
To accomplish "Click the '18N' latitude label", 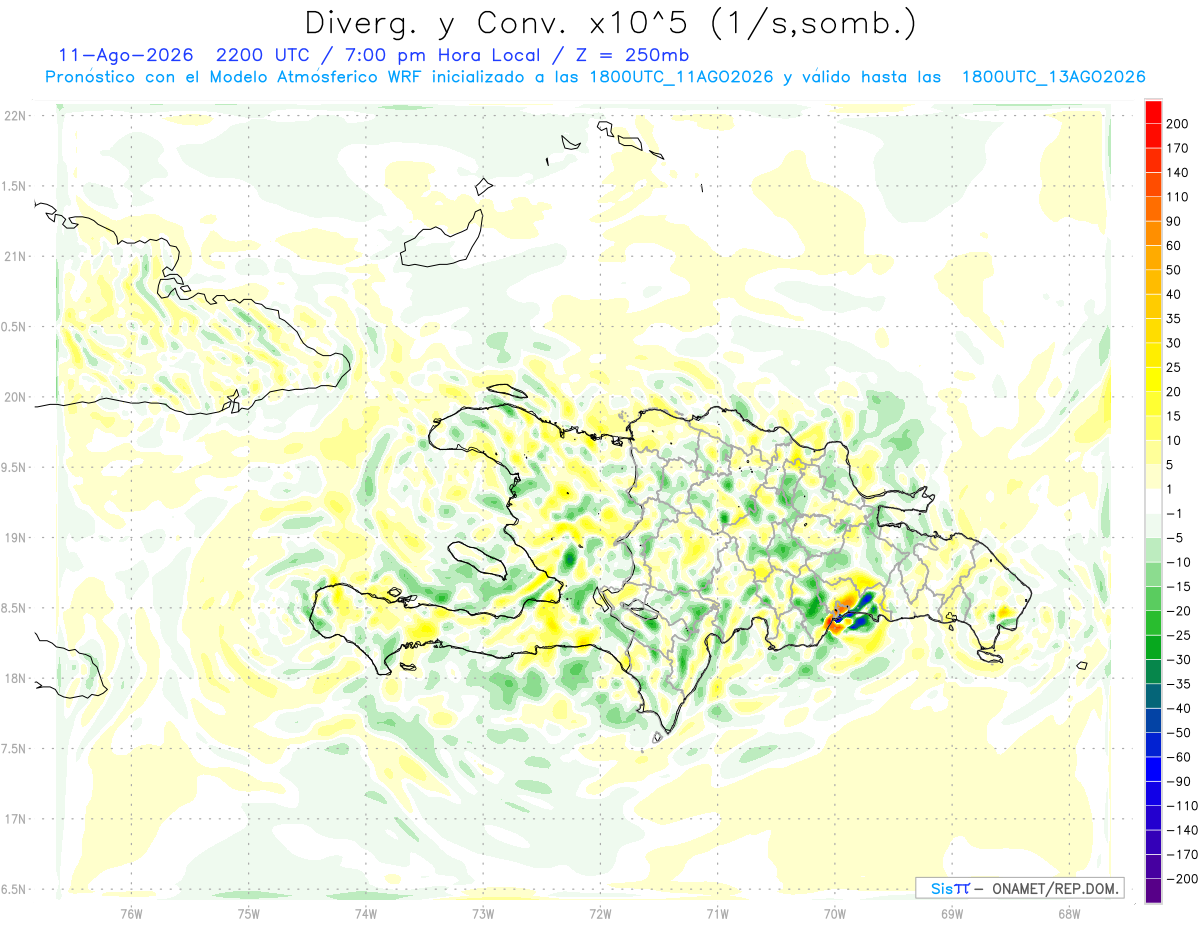I will pos(15,678).
